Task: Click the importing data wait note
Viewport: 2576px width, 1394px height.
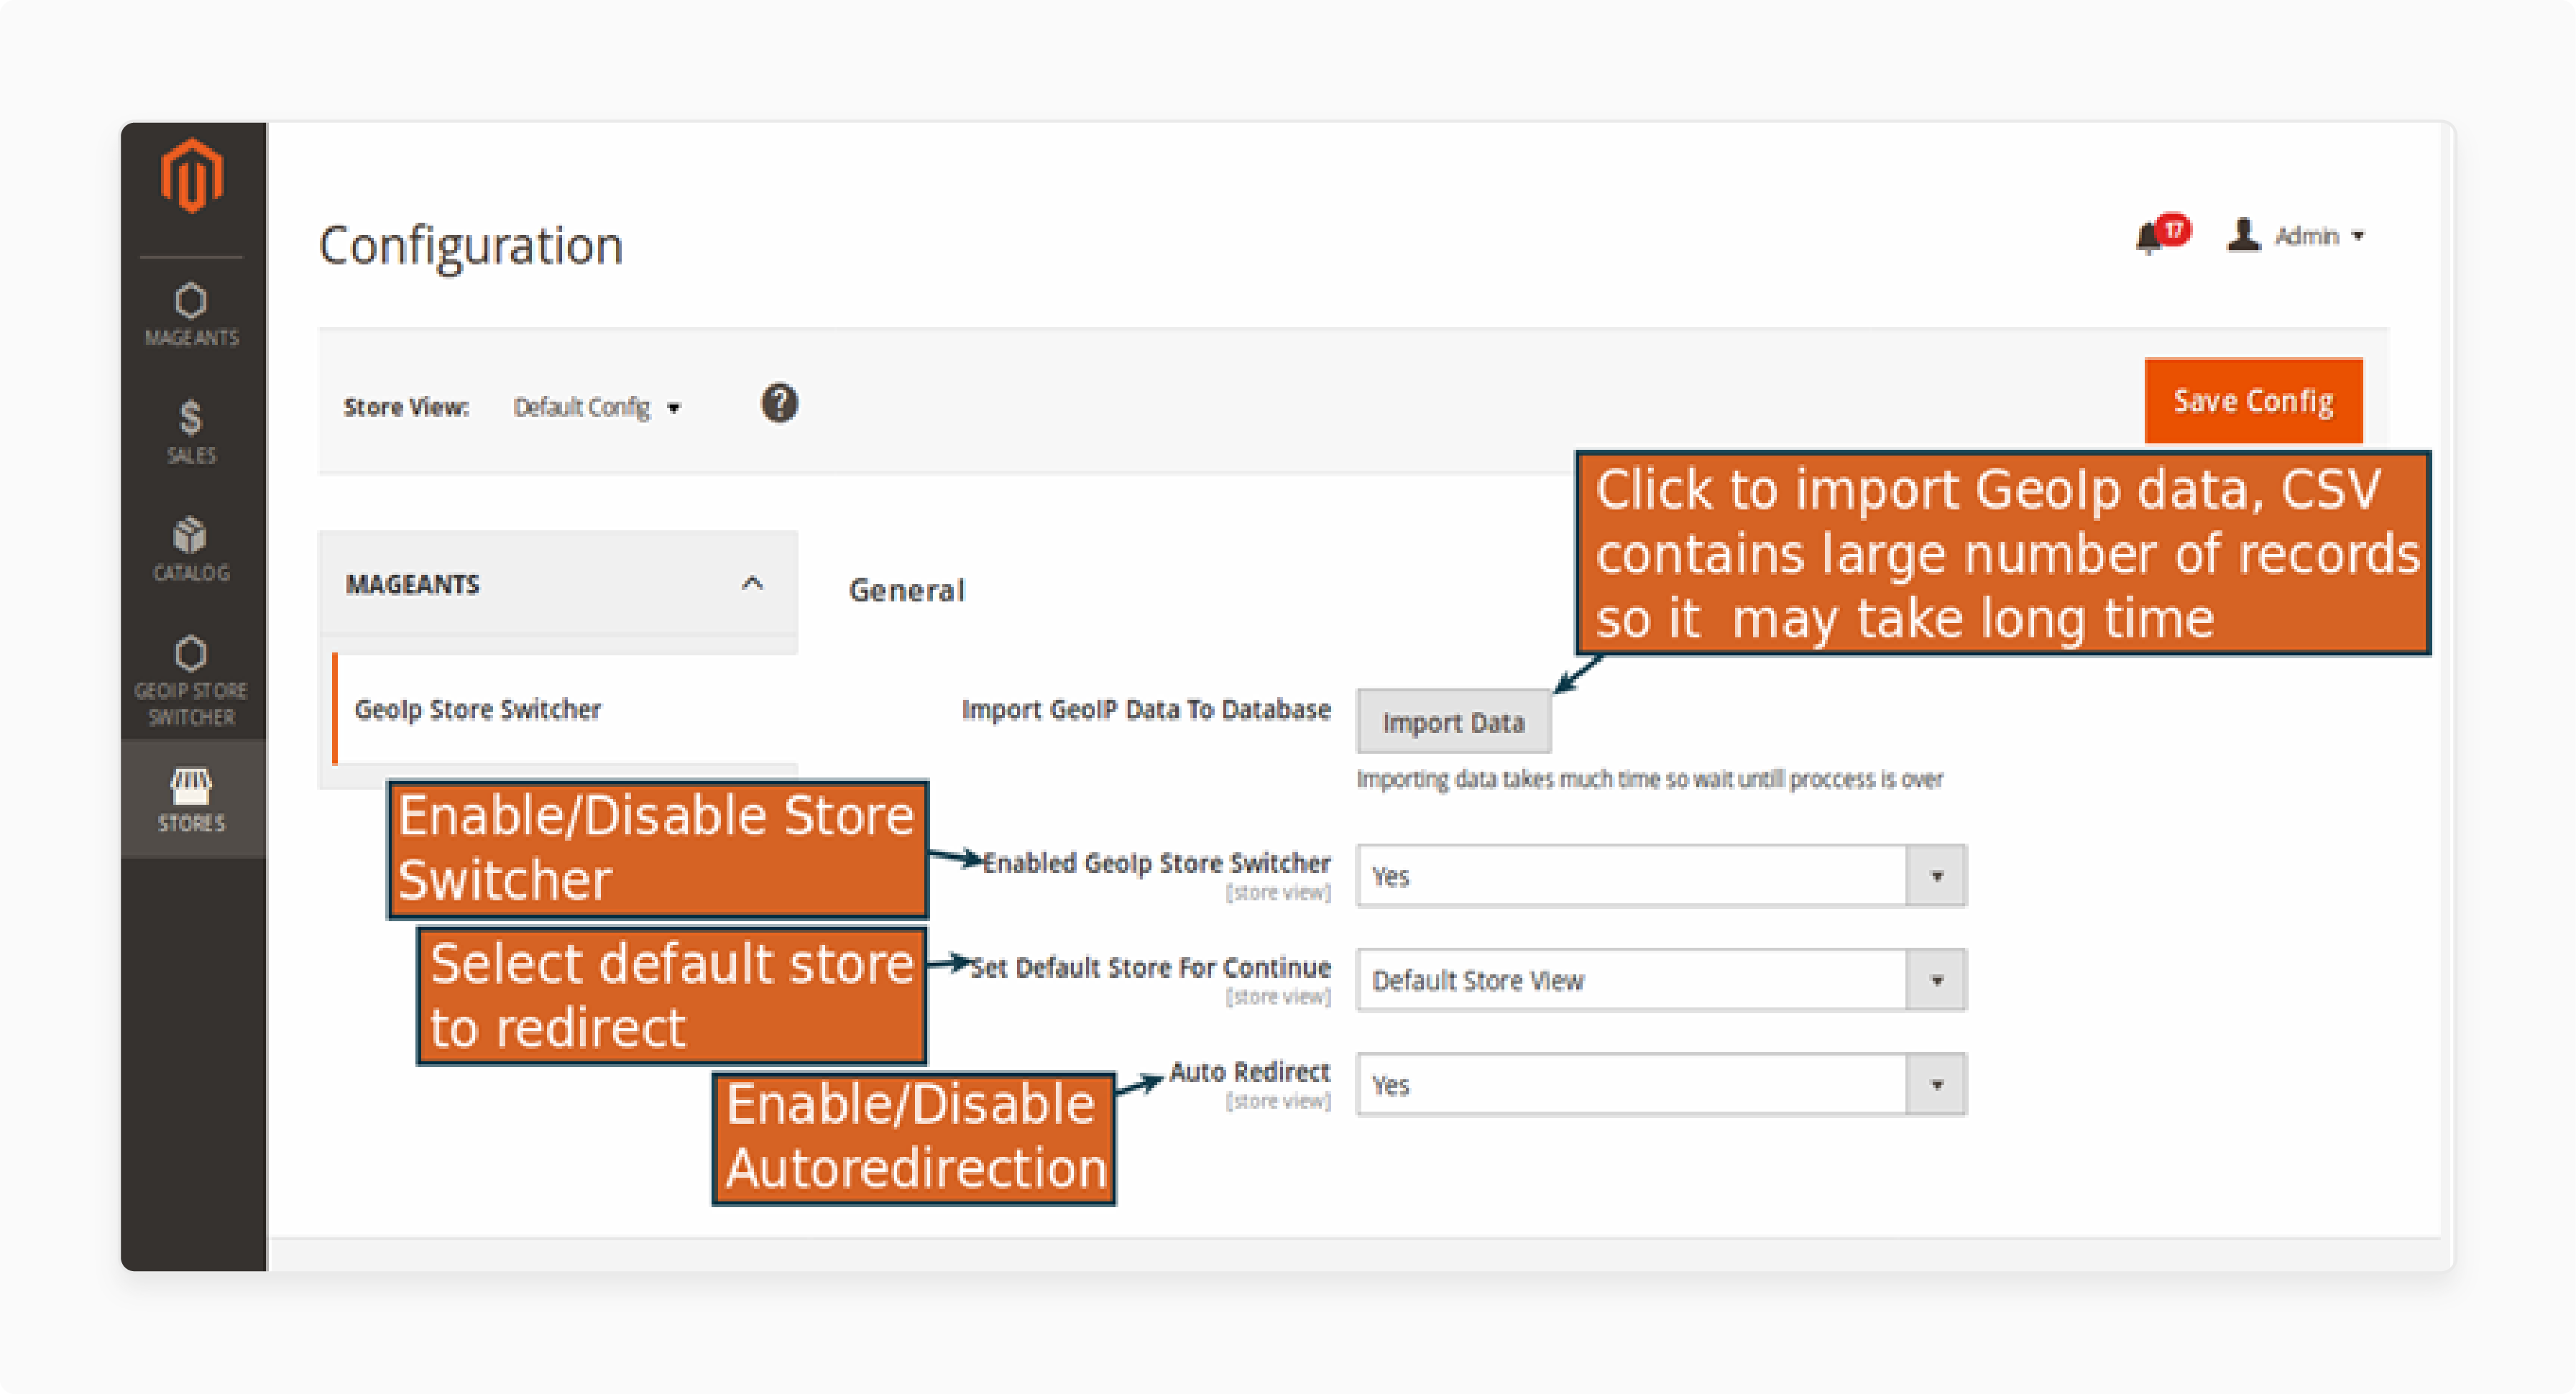Action: [1650, 779]
